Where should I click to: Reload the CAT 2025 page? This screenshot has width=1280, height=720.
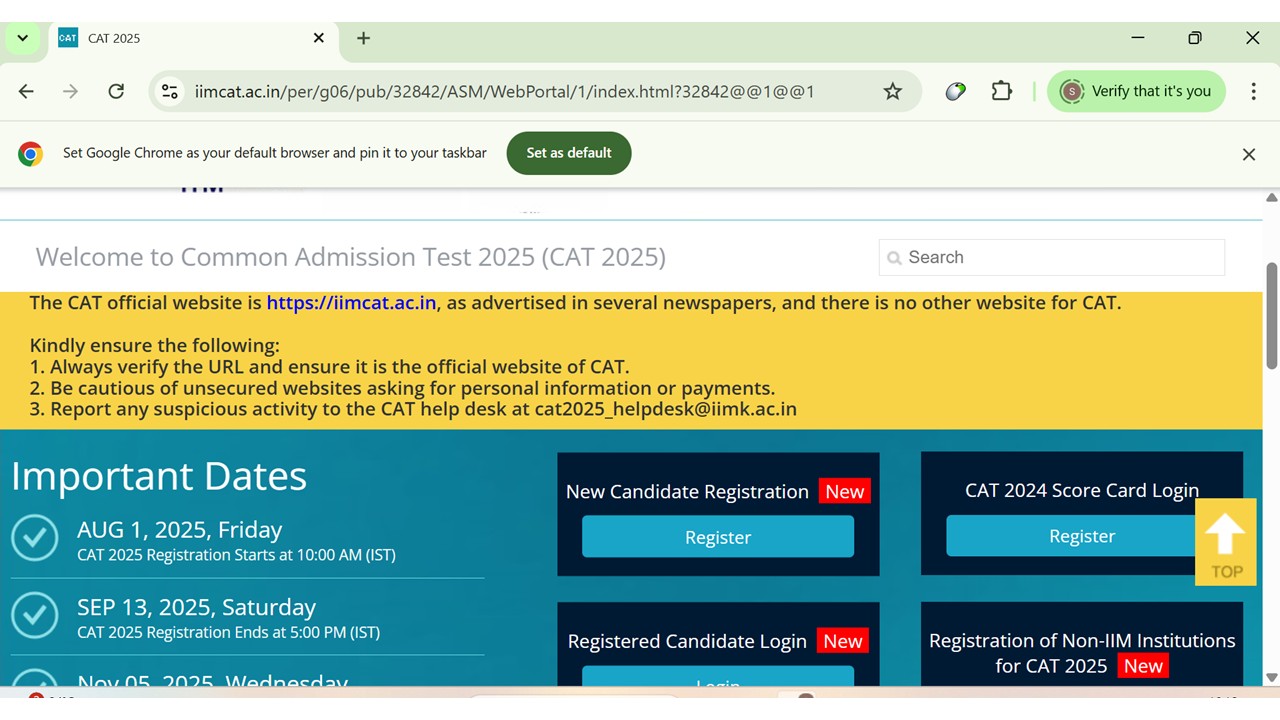tap(116, 91)
